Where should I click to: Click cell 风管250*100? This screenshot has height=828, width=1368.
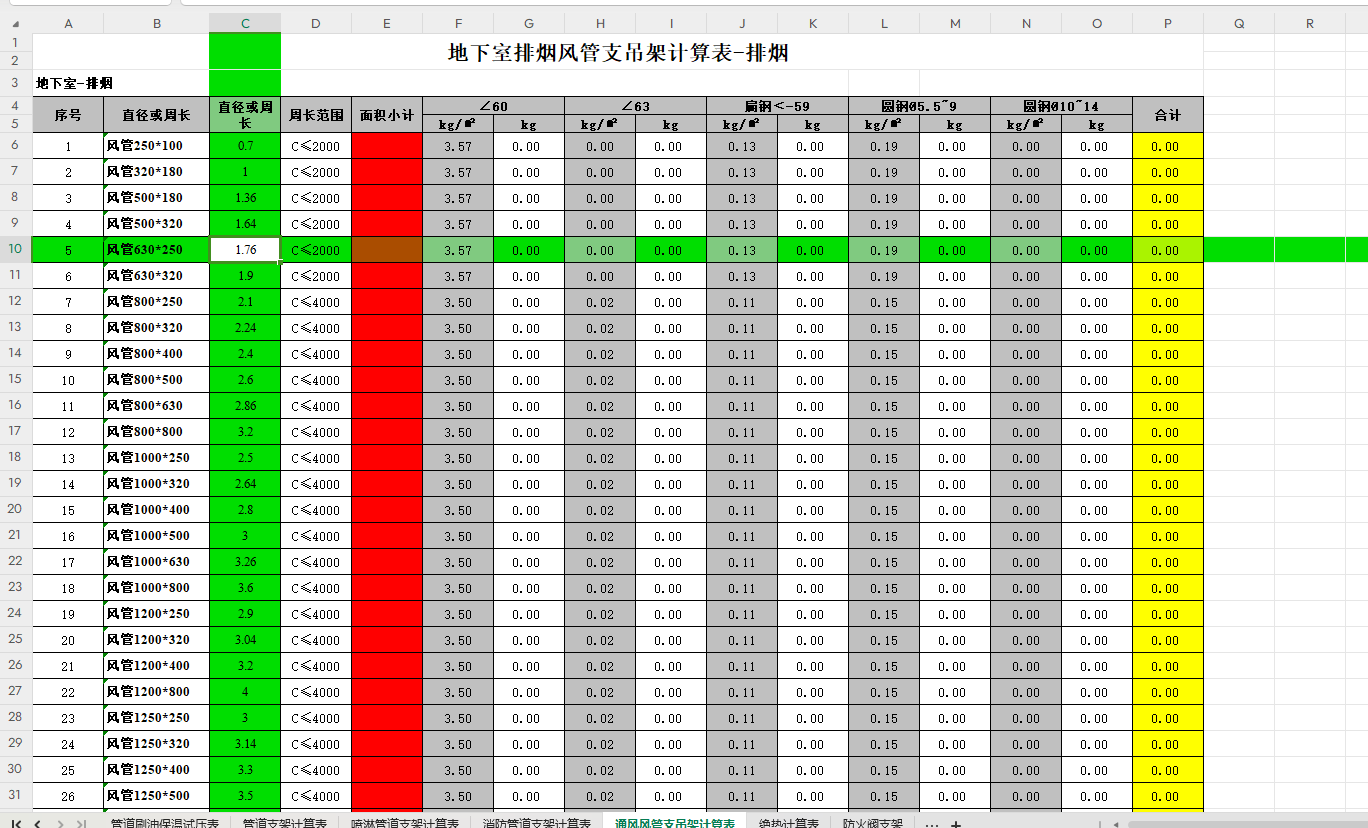click(x=156, y=146)
